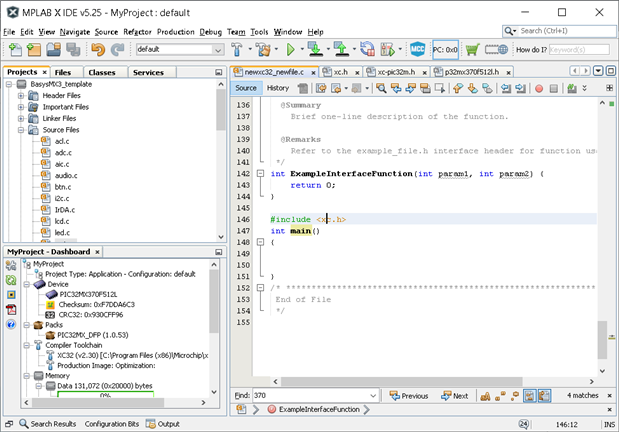The image size is (619, 432).
Task: Click the green Run Project icon
Action: click(x=291, y=49)
